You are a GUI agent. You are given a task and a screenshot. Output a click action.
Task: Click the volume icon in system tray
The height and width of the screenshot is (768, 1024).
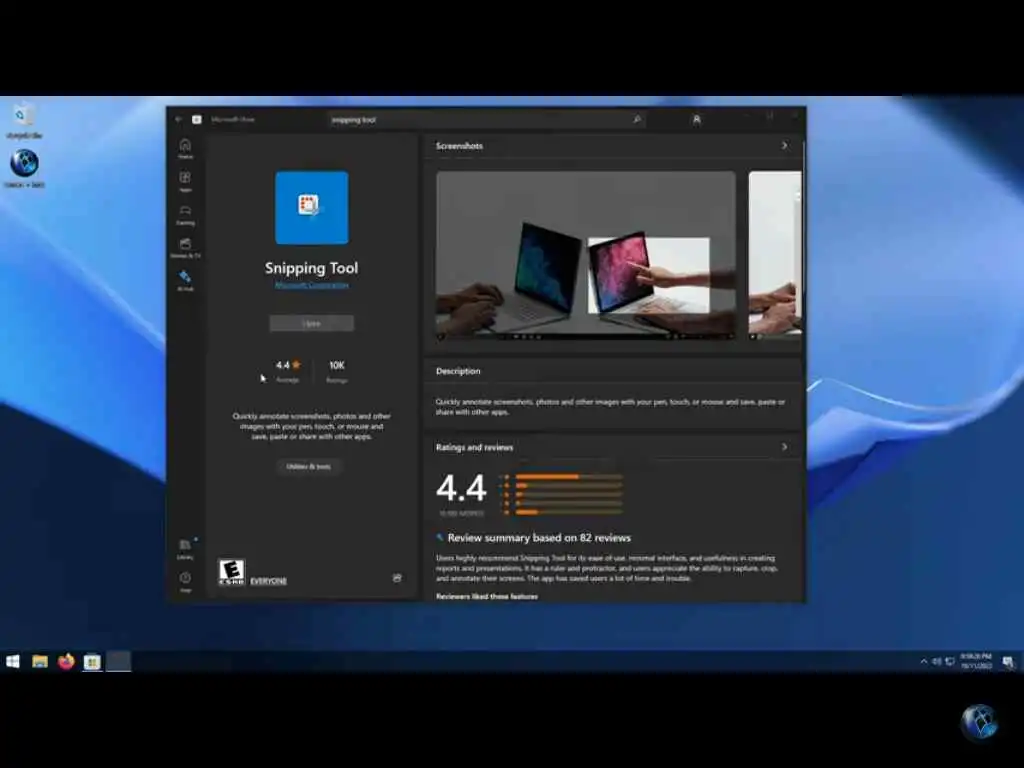pyautogui.click(x=936, y=662)
